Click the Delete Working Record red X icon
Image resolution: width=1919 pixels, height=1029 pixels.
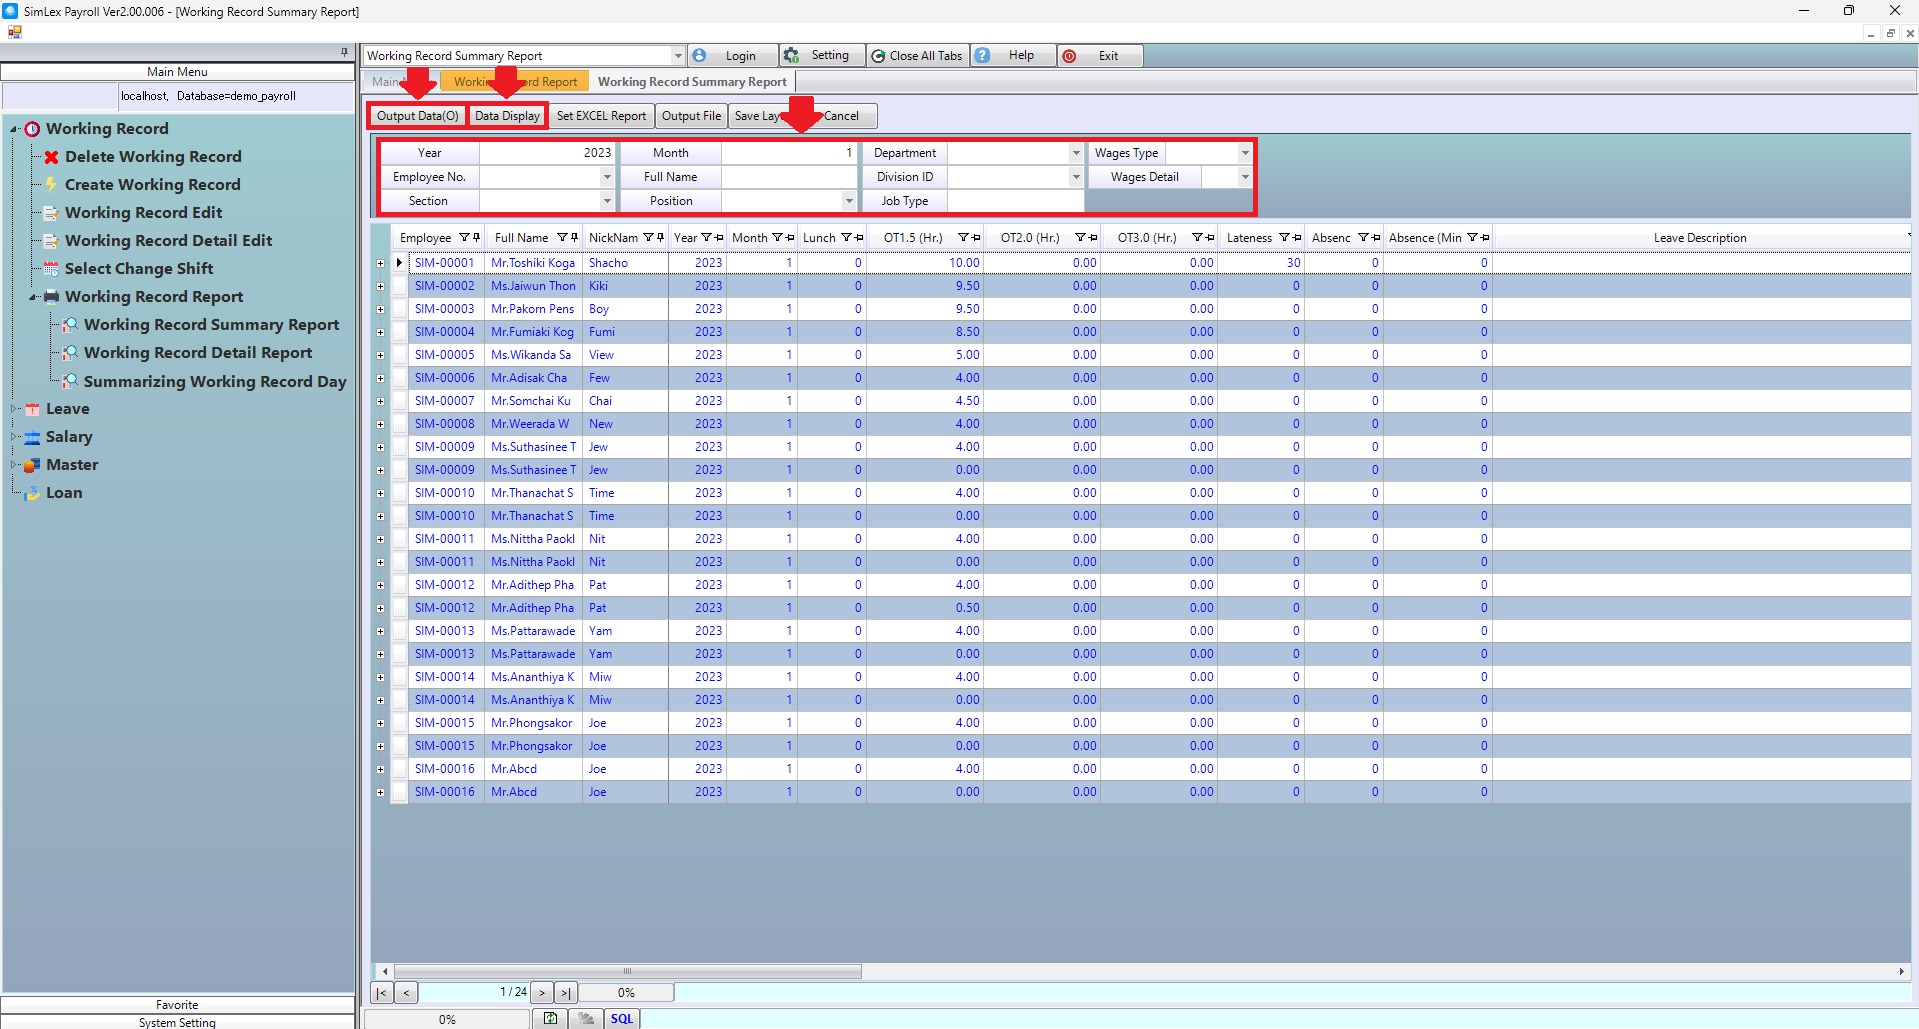click(x=51, y=157)
